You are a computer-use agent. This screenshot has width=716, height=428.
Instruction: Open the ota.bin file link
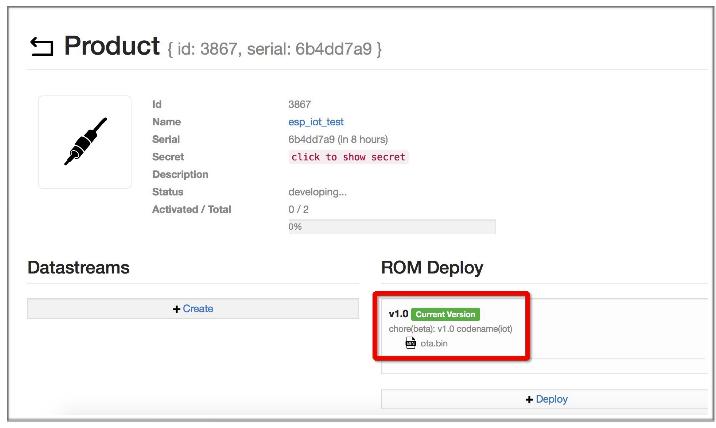[x=433, y=343]
